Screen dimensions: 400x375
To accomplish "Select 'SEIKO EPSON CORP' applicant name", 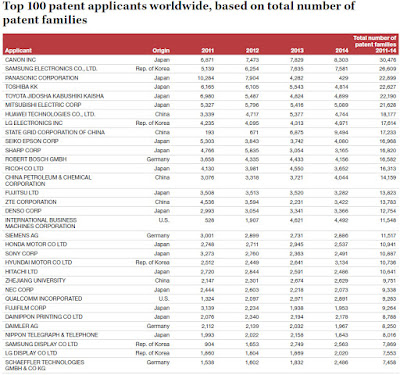I will click(x=32, y=141).
